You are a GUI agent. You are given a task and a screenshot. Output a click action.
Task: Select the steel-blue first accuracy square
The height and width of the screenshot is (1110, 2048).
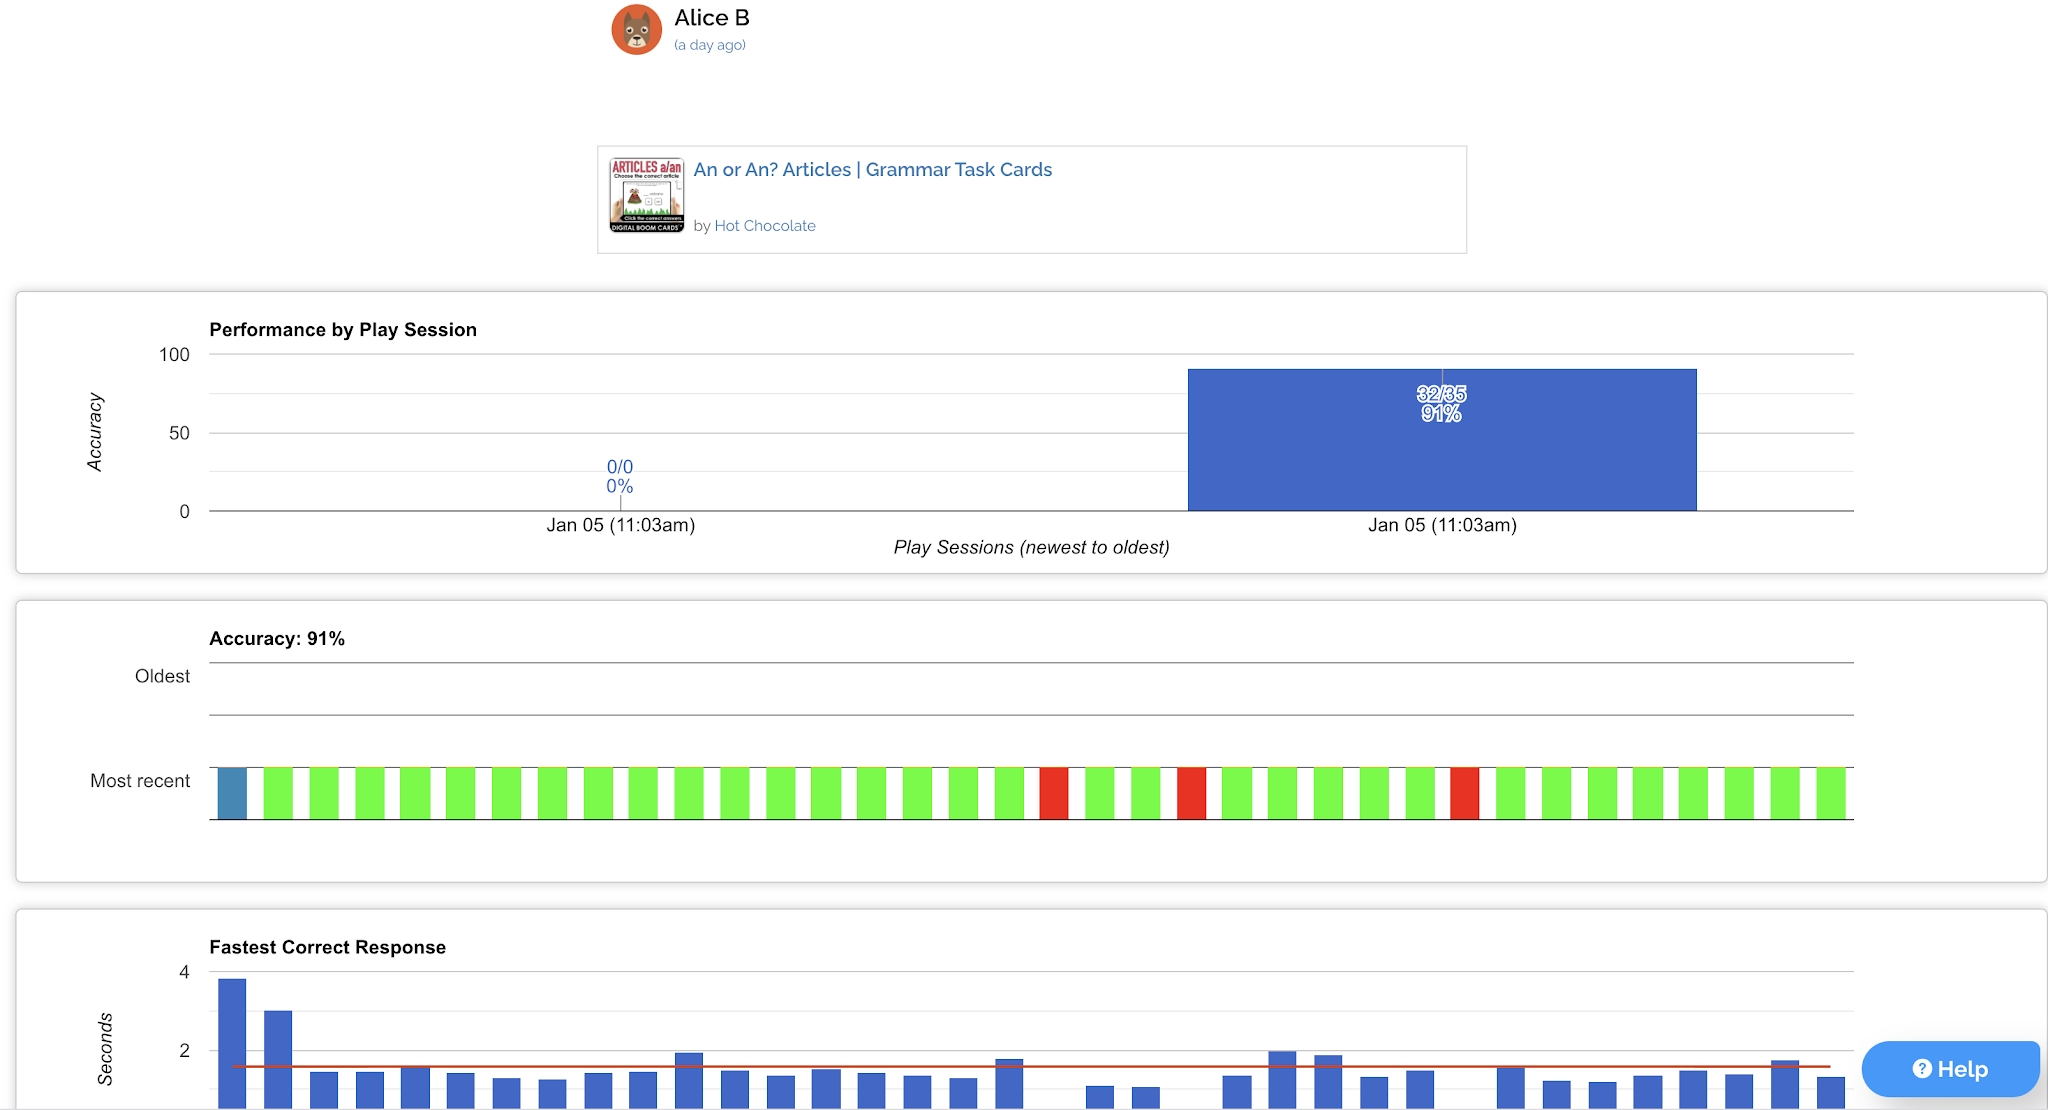tap(232, 794)
